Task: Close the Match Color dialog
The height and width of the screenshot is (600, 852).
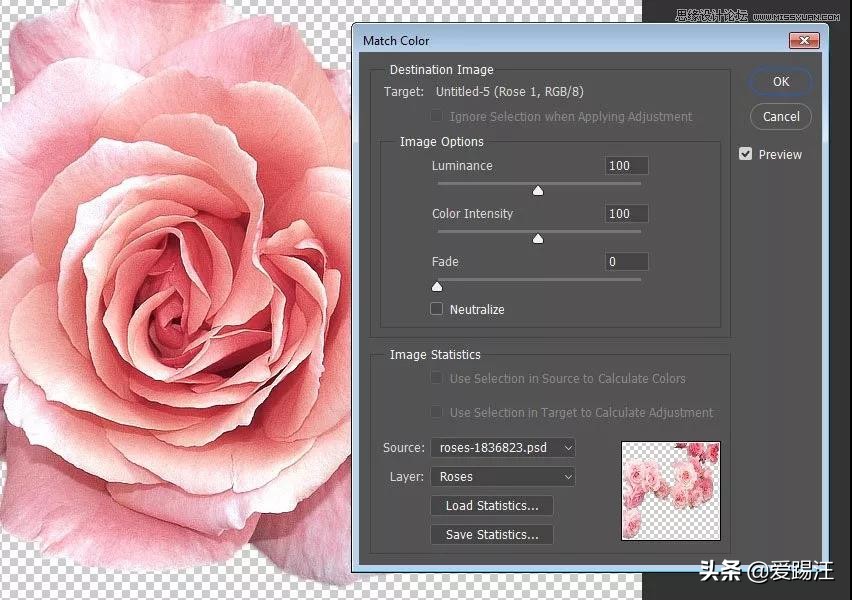Action: click(803, 41)
